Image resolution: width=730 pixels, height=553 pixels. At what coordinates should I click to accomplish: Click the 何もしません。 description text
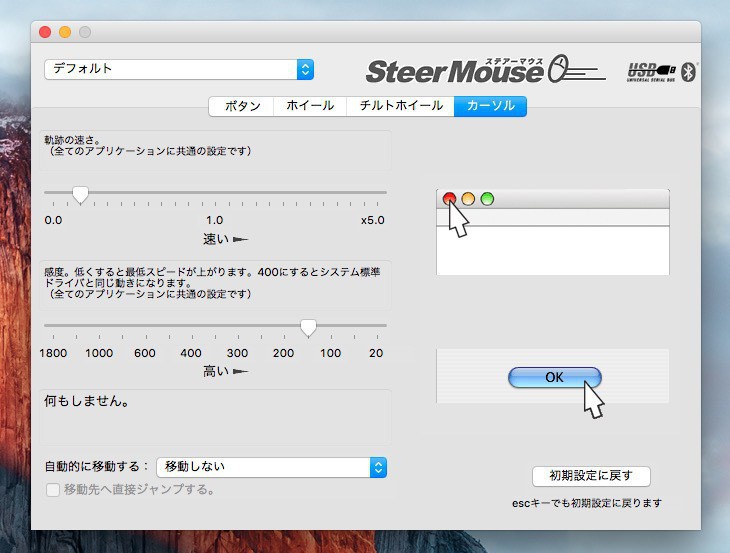point(87,400)
